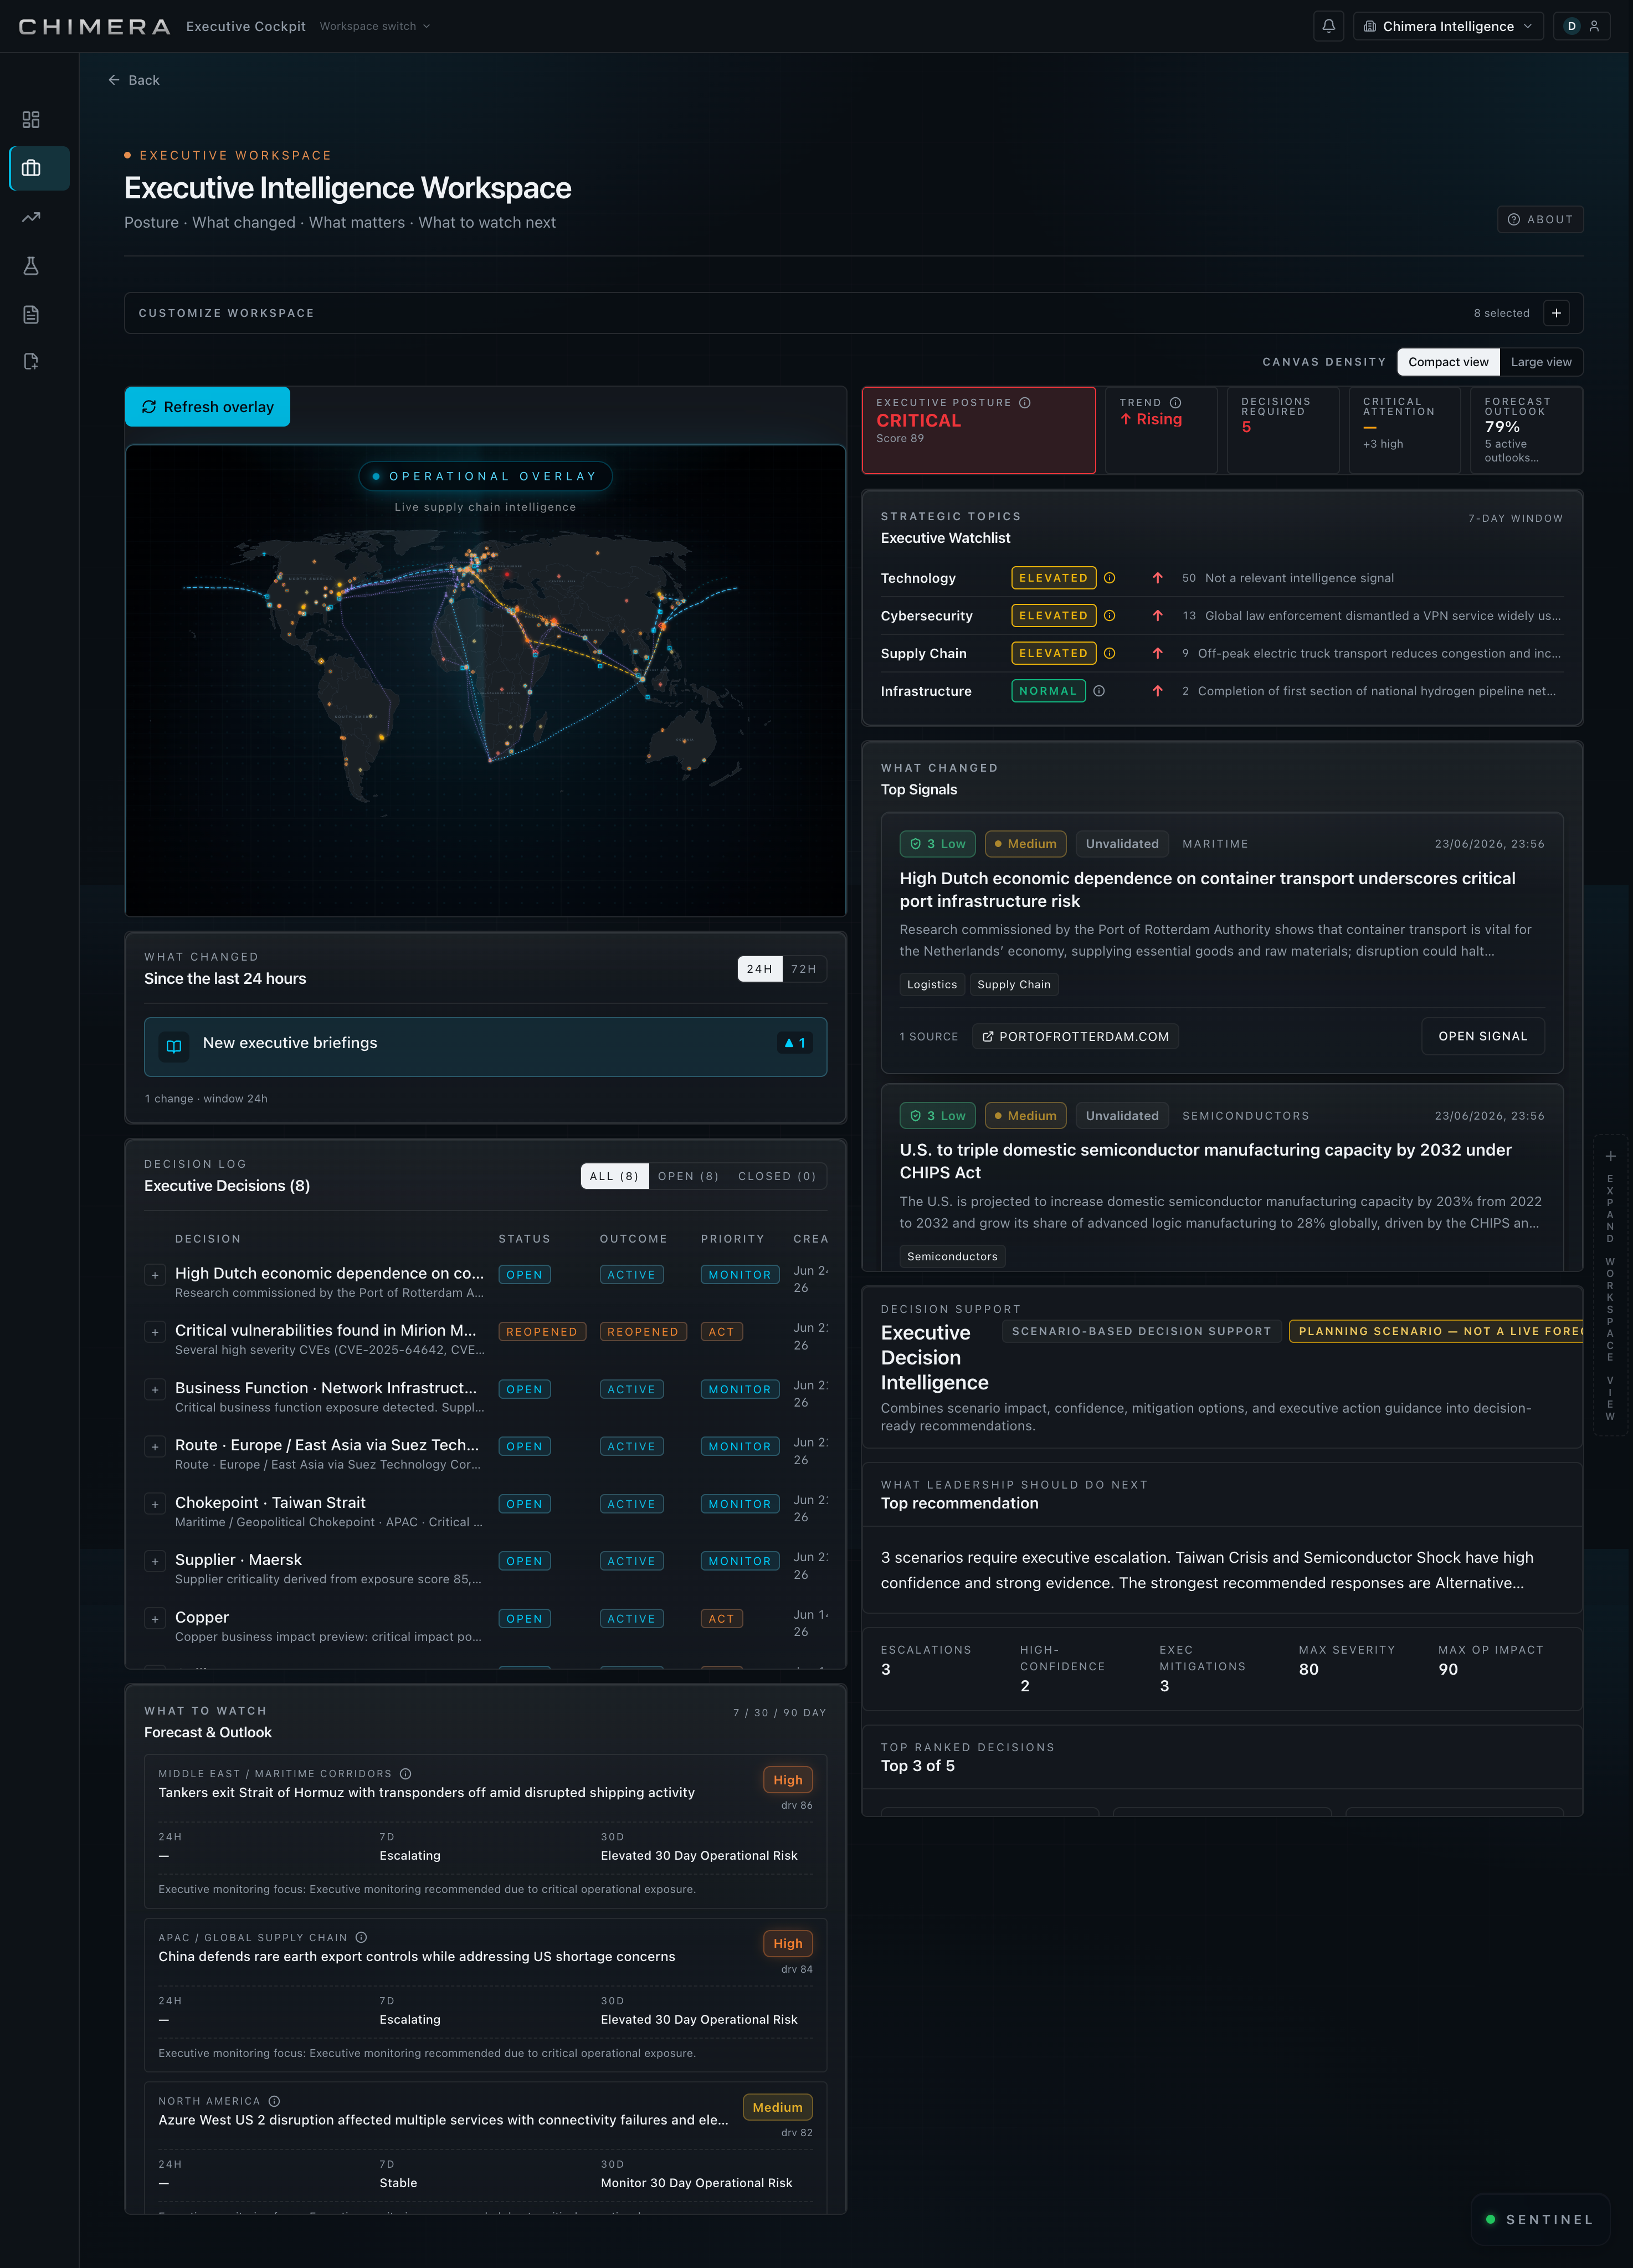Click the info icon next to Trend
Screen dimensions: 1633x2268
point(1175,403)
